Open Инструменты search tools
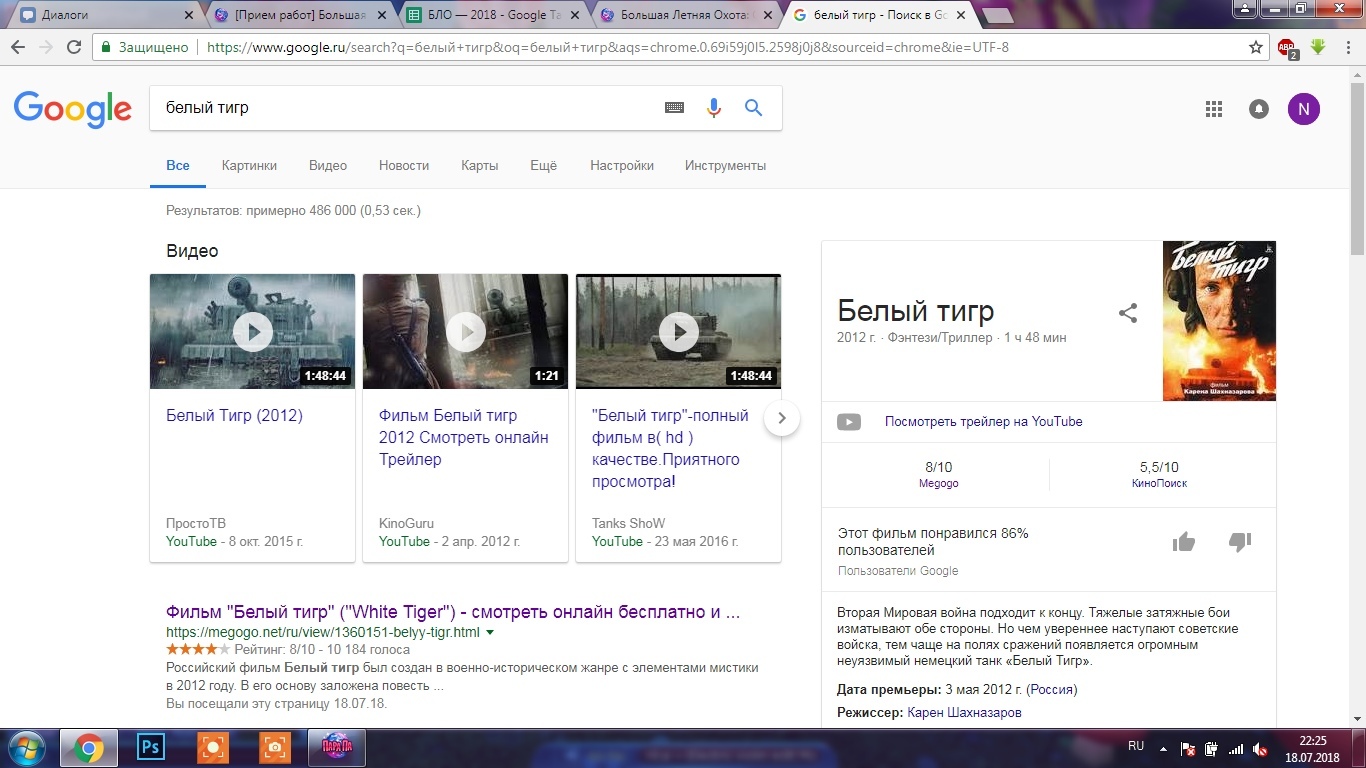1366x768 pixels. (x=725, y=165)
